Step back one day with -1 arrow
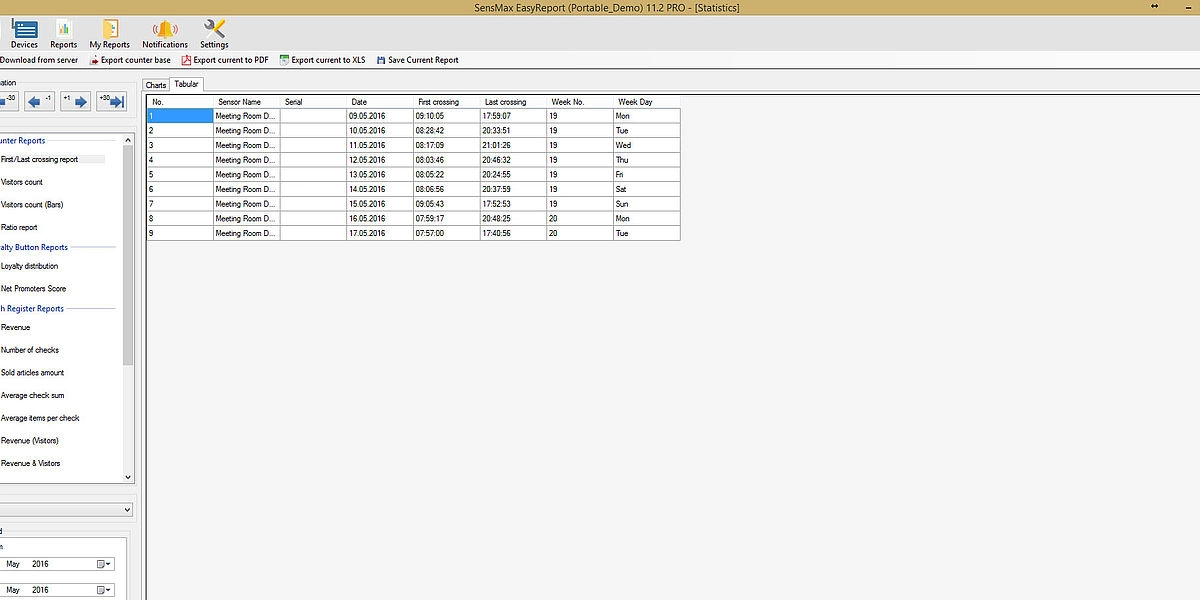 [x=40, y=101]
